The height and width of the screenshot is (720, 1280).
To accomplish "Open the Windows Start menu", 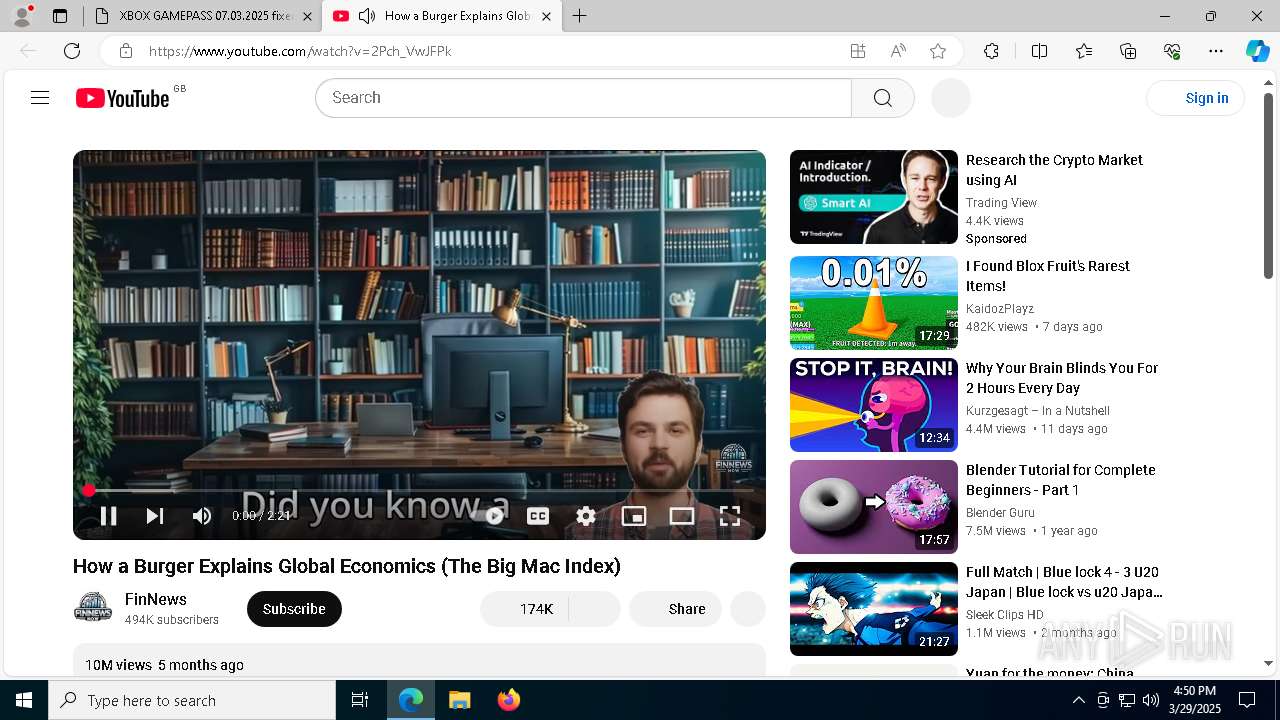I will [x=24, y=700].
